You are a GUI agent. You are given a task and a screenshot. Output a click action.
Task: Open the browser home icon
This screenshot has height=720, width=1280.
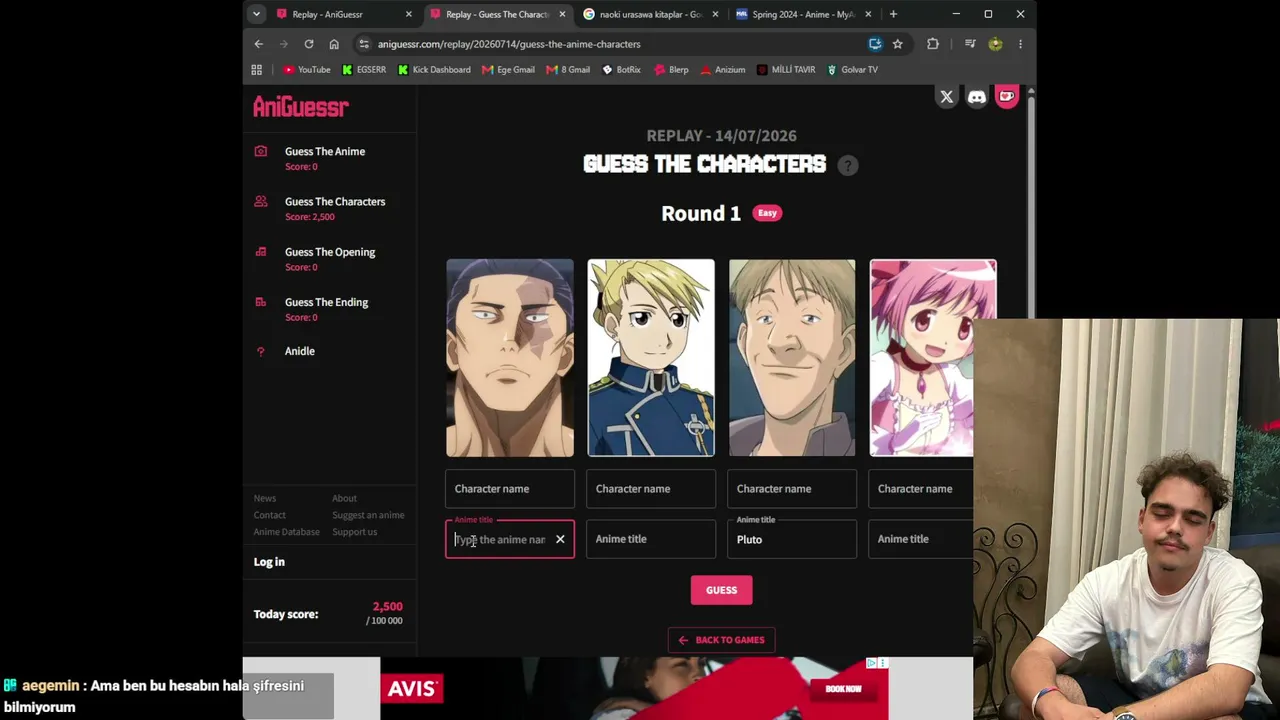[334, 44]
